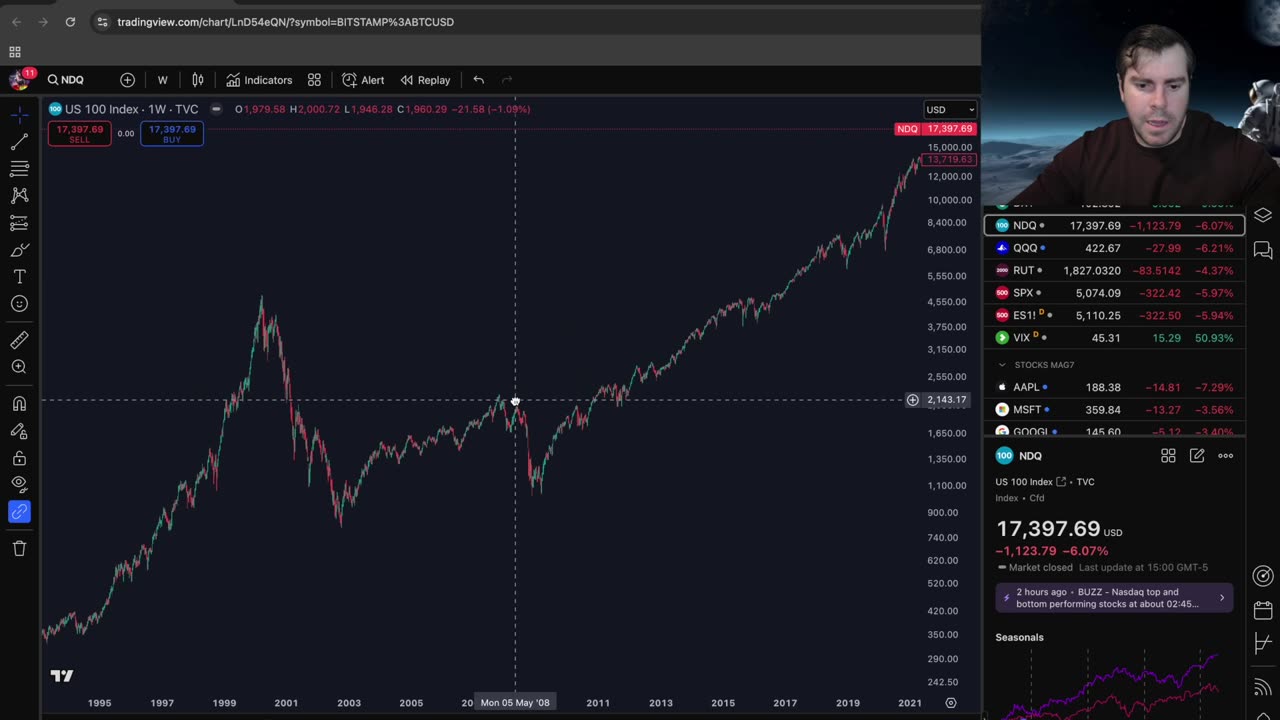Undo the last chart action
The height and width of the screenshot is (720, 1280).
478,80
